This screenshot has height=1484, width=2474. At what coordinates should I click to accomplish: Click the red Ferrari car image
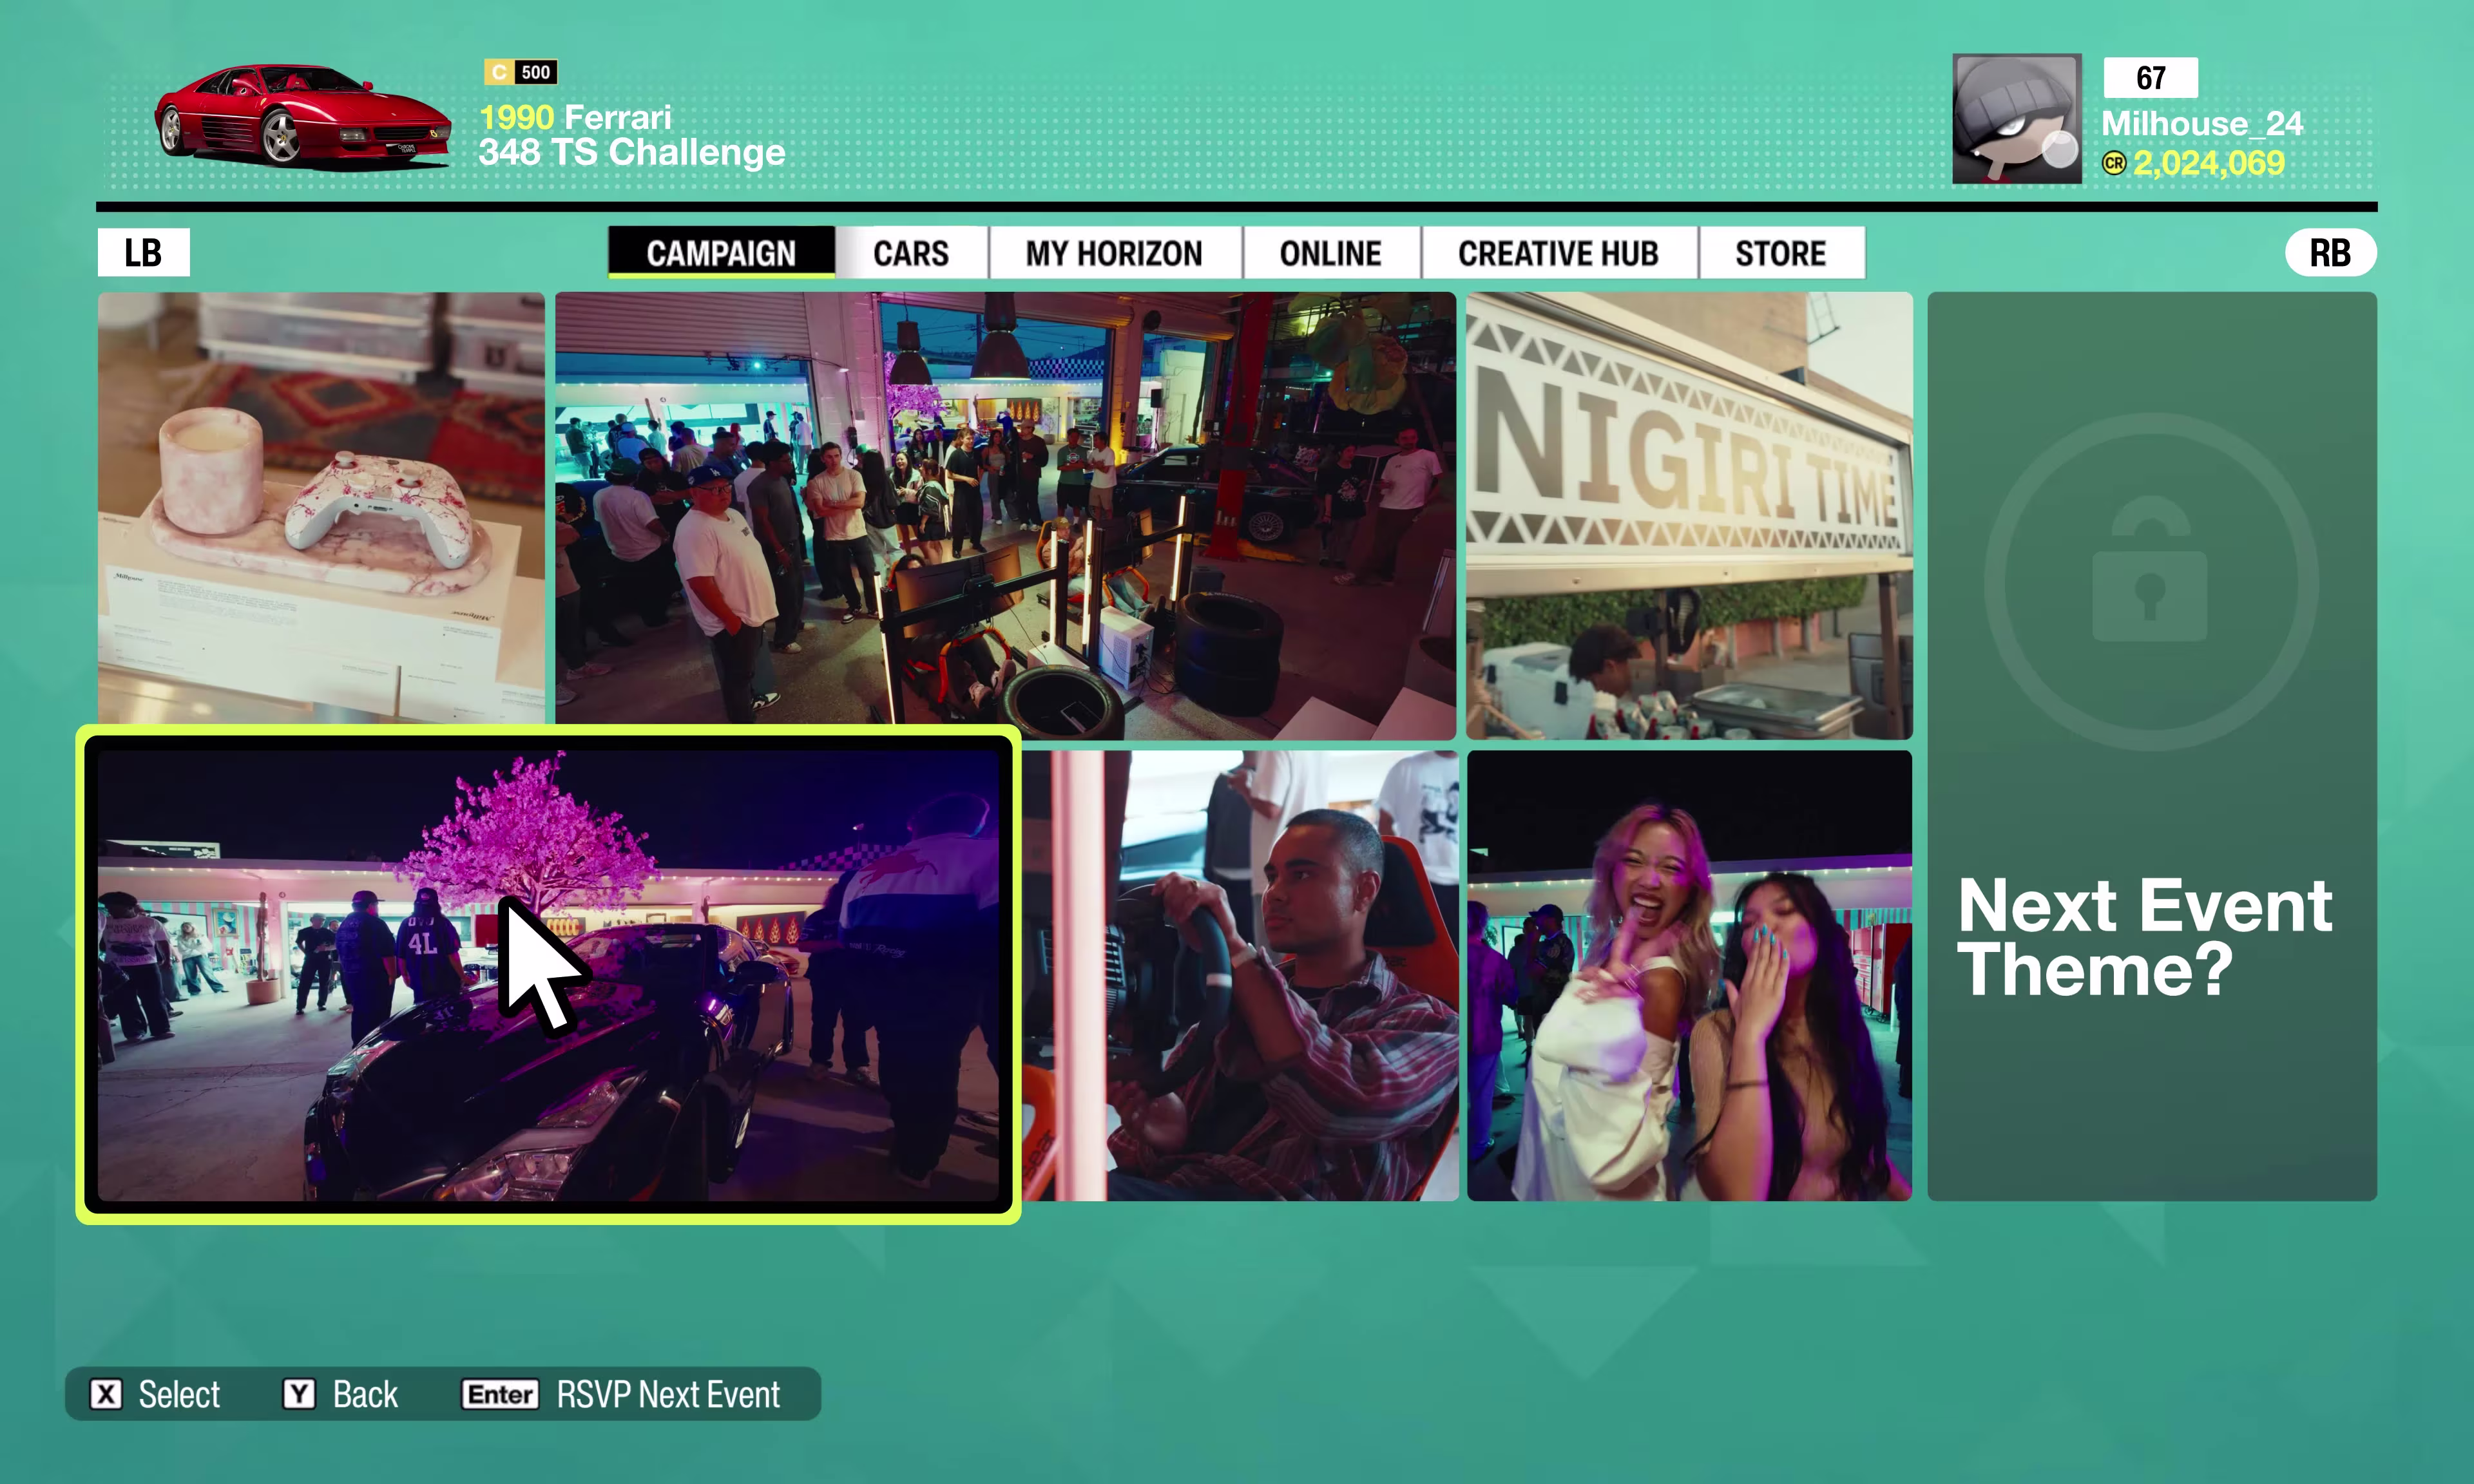pyautogui.click(x=303, y=117)
